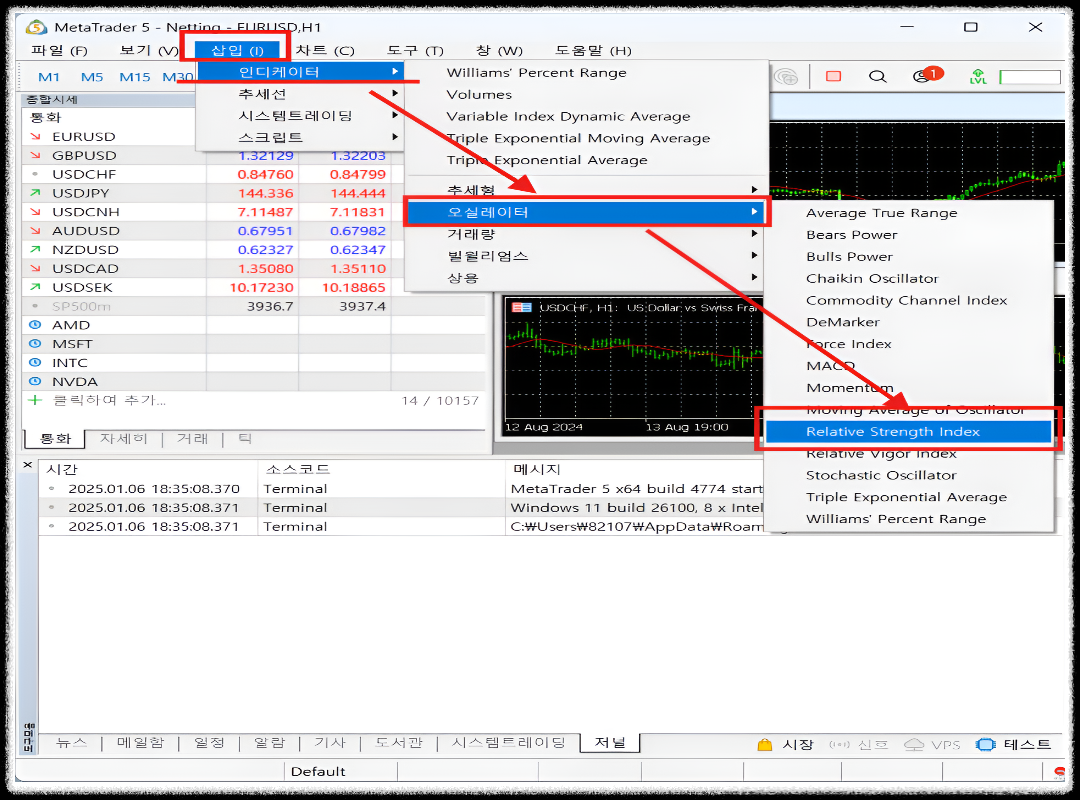1080x800 pixels.
Task: Expand the 스크립트 submenu arrow
Action: (x=395, y=137)
